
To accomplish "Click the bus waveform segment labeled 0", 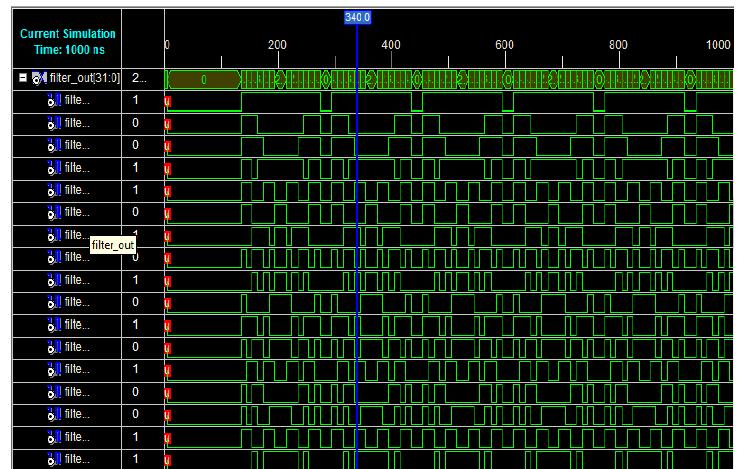I will pos(204,80).
